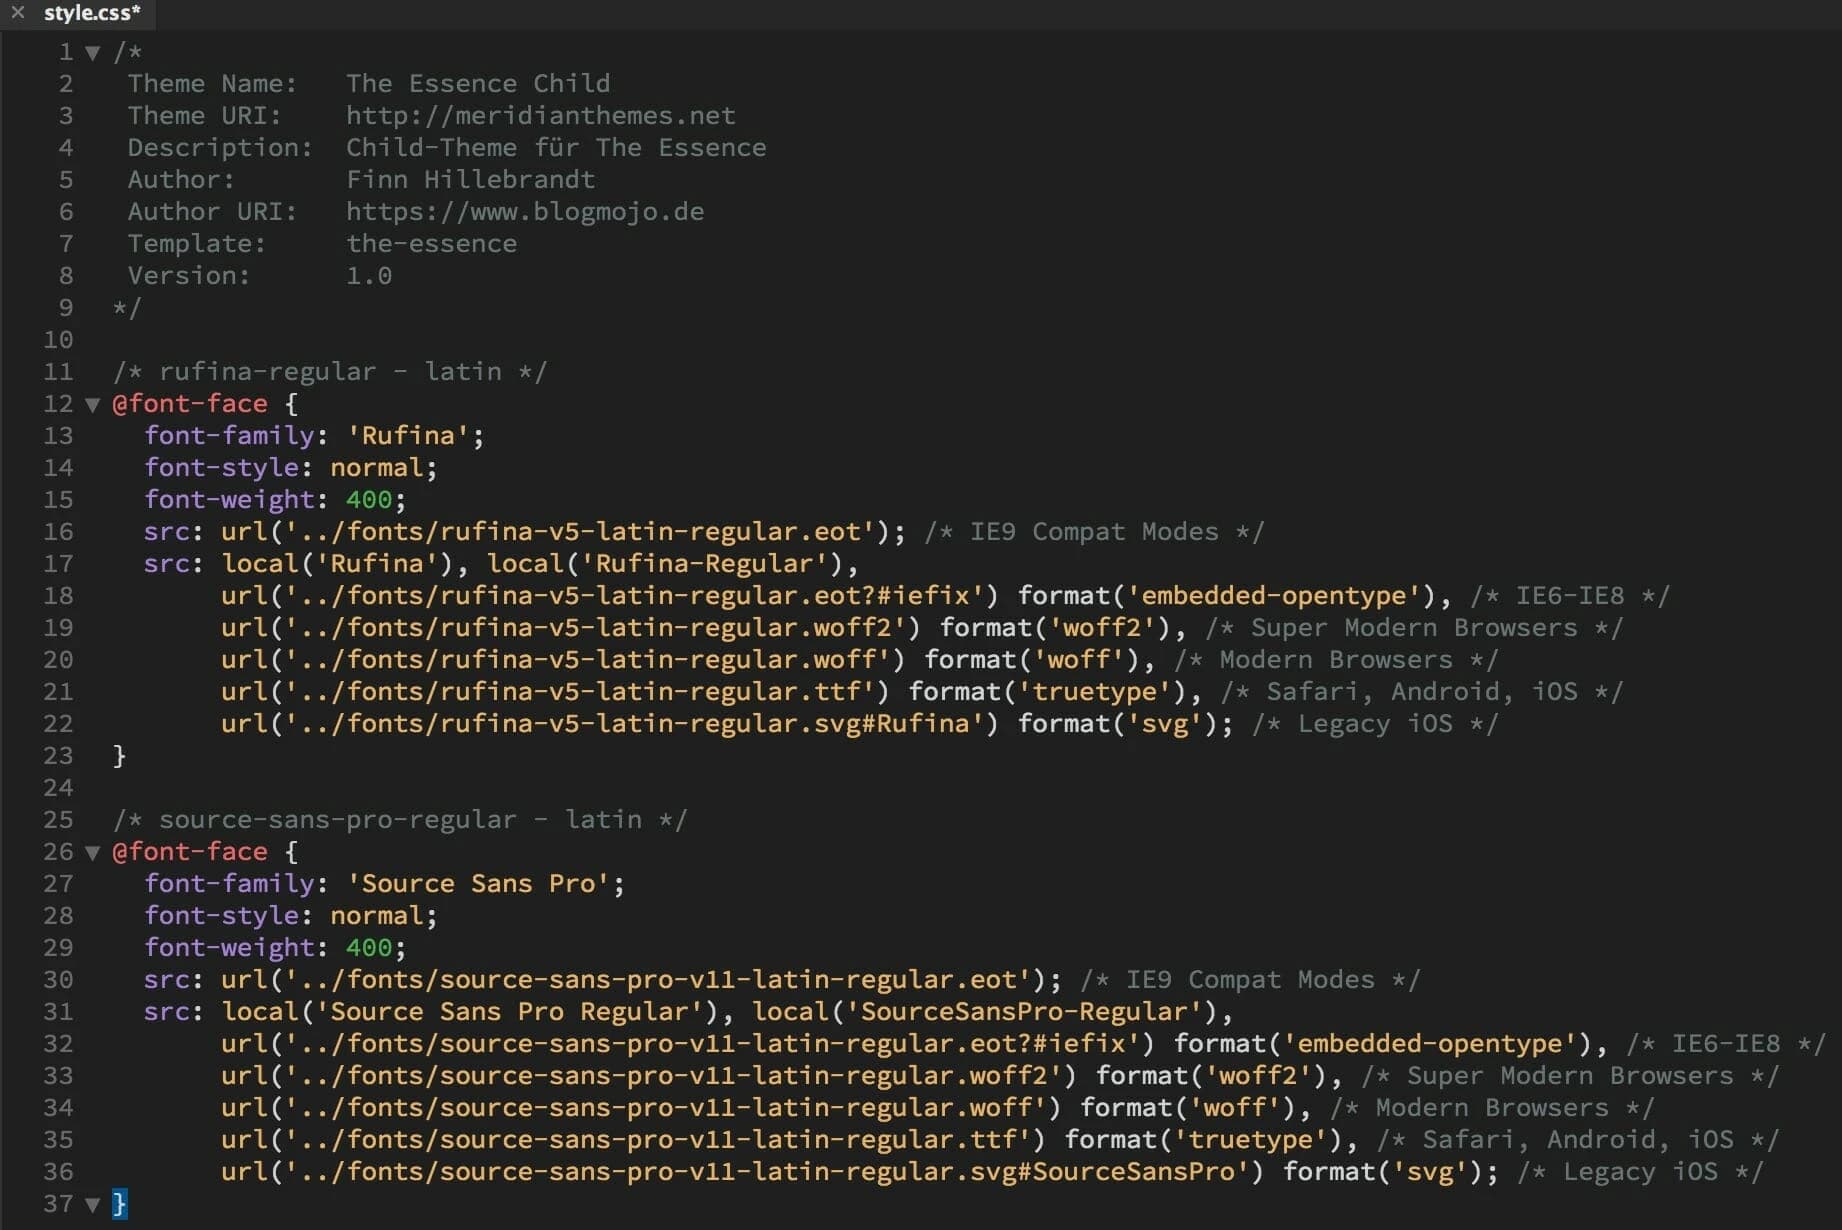Image resolution: width=1842 pixels, height=1230 pixels.
Task: Collapse the theme header comment block
Action: (93, 53)
